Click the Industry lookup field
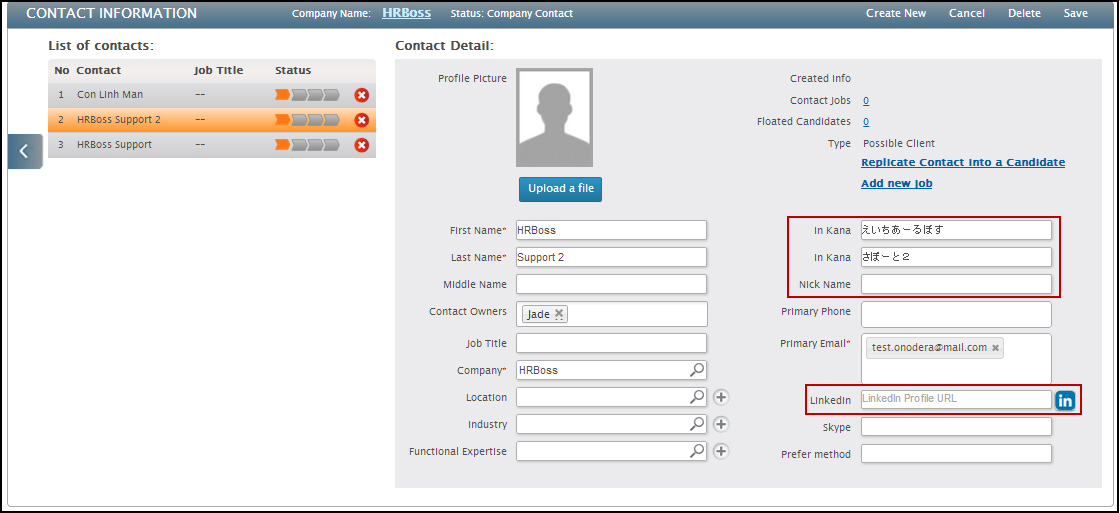Image resolution: width=1120 pixels, height=513 pixels. pos(611,424)
